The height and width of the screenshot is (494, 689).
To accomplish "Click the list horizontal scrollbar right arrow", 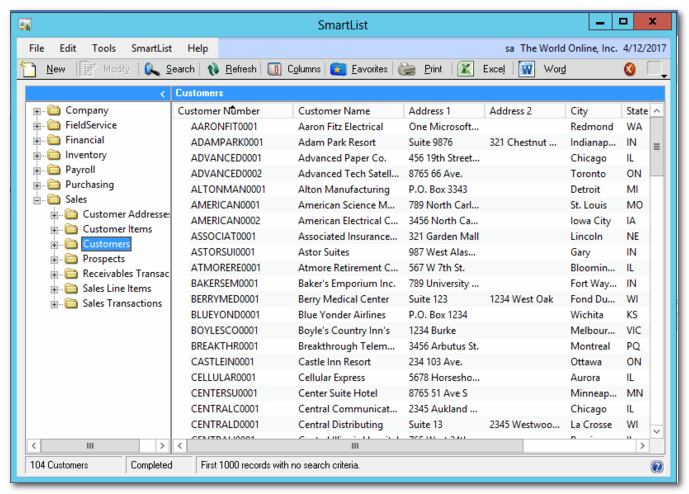I will [642, 446].
